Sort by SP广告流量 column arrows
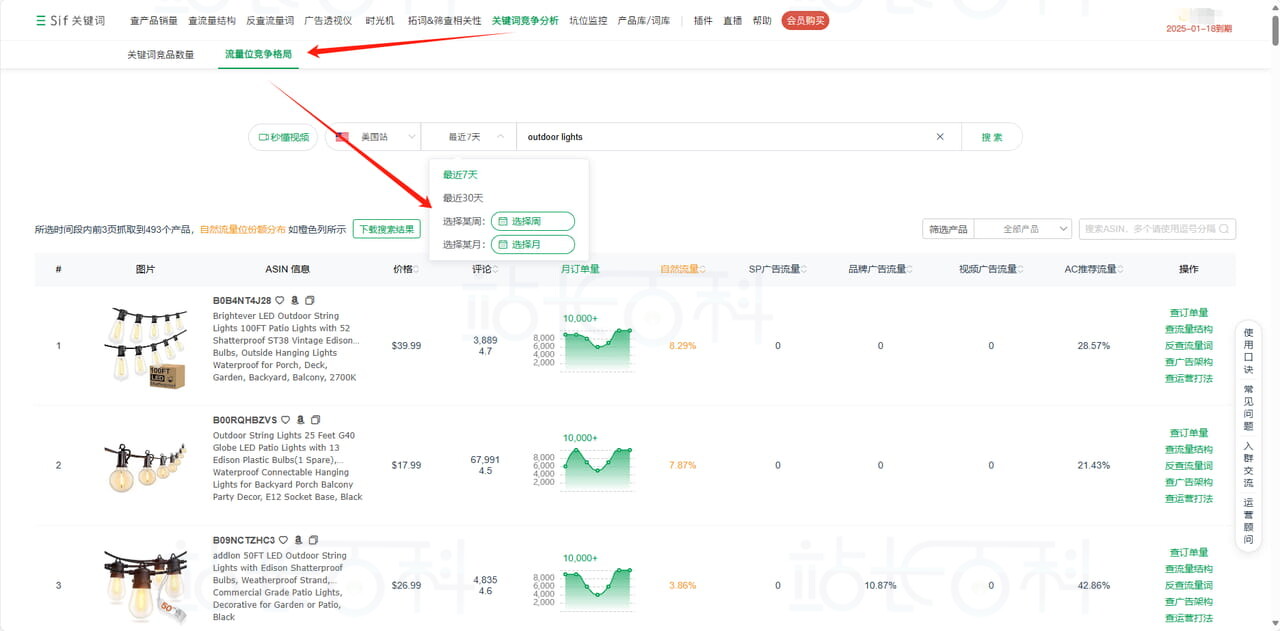The width and height of the screenshot is (1280, 631). click(x=804, y=269)
